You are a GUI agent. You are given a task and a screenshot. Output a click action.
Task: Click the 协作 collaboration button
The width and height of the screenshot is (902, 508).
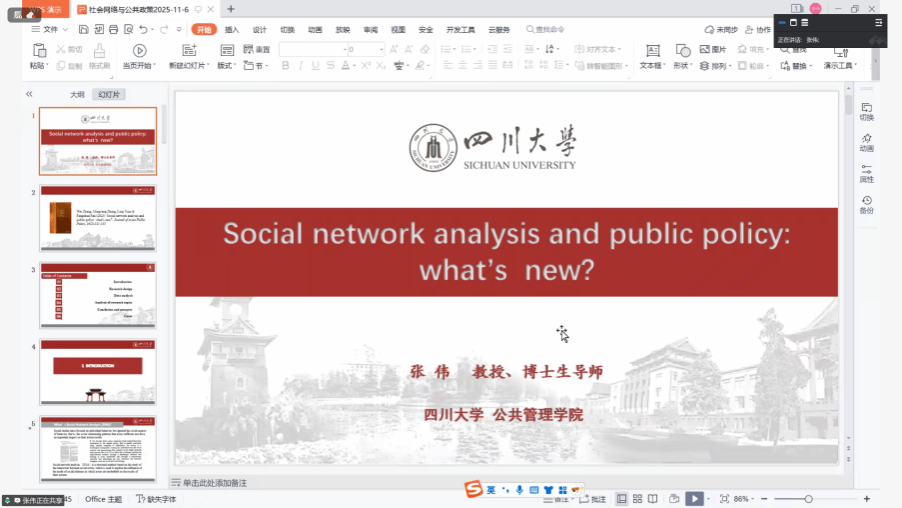click(x=758, y=30)
